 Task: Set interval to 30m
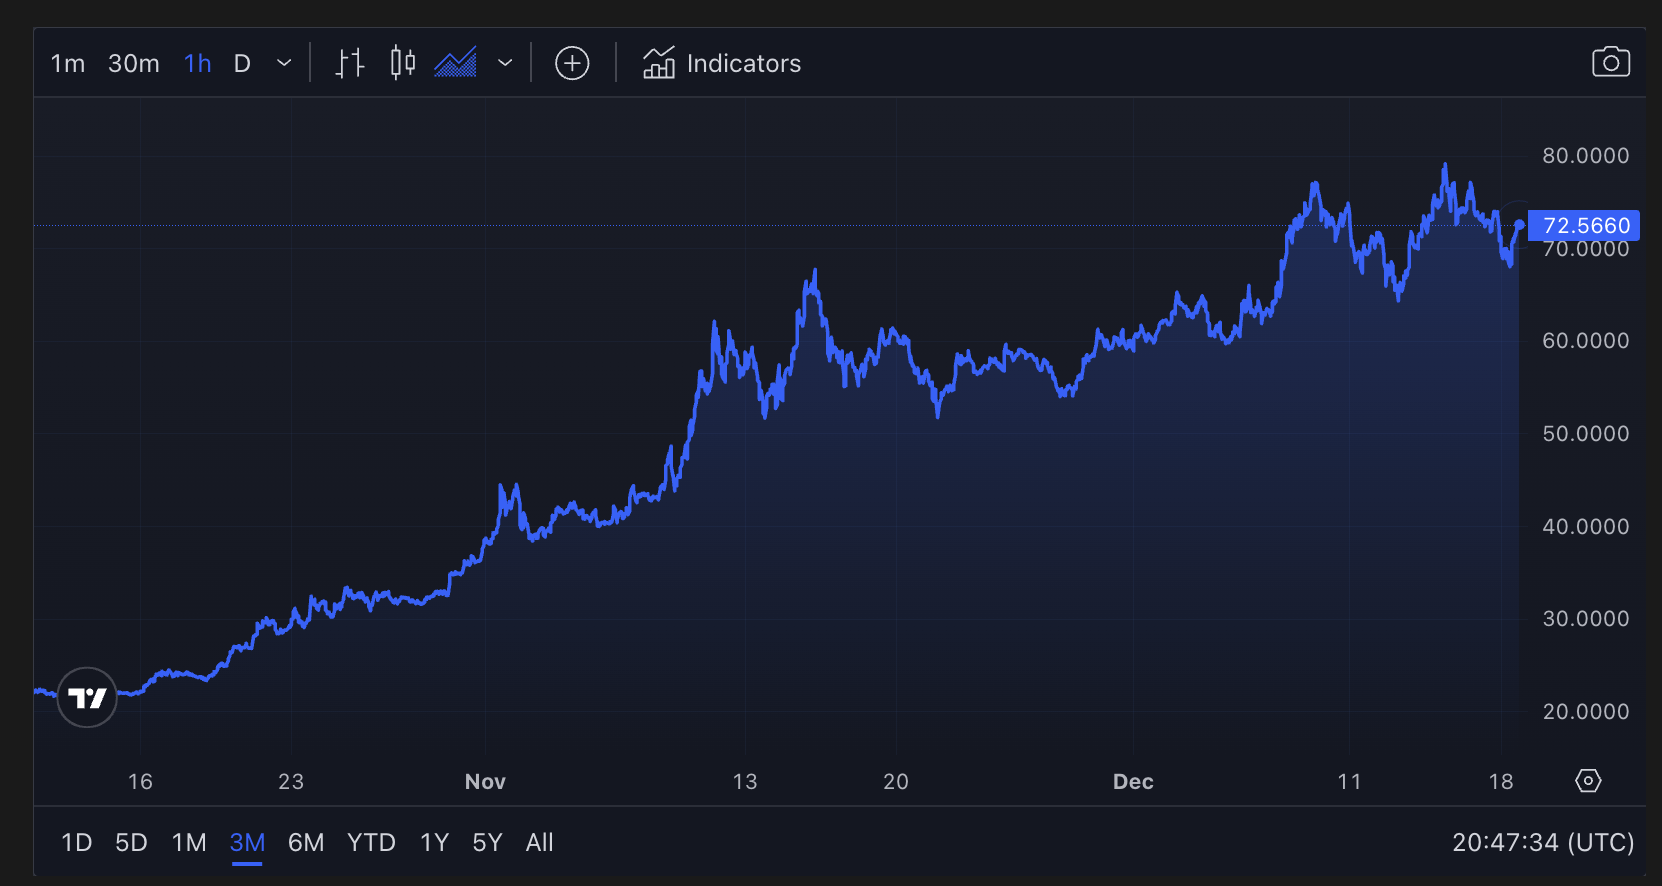134,64
